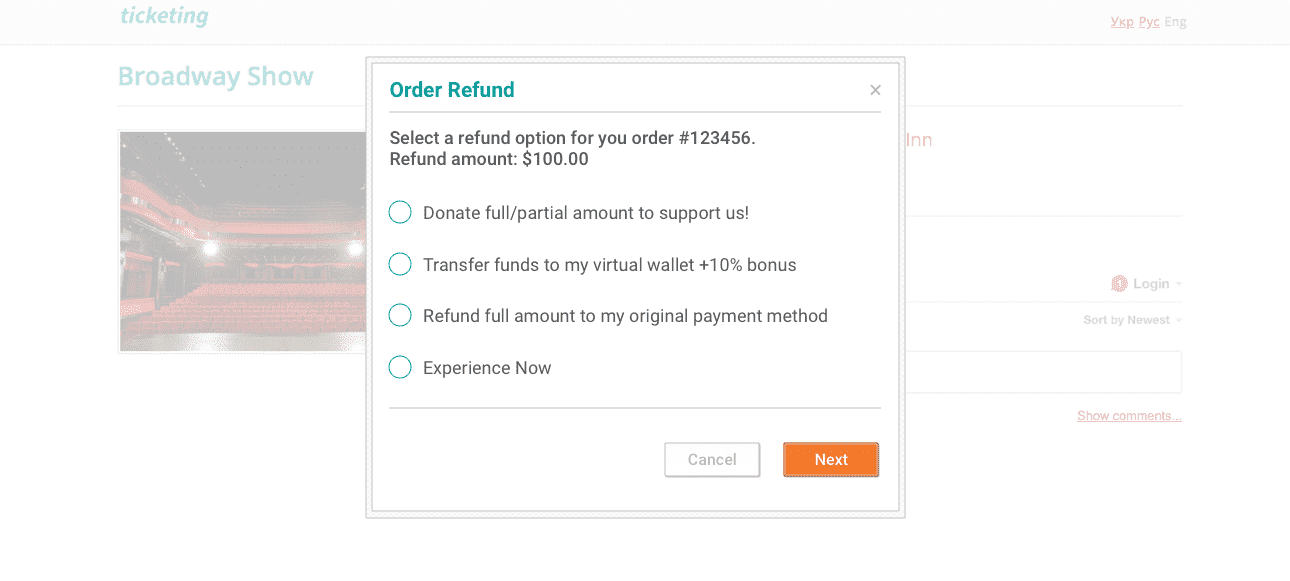1290x581 pixels.
Task: Click the Order Refund dialog title
Action: pyautogui.click(x=452, y=90)
